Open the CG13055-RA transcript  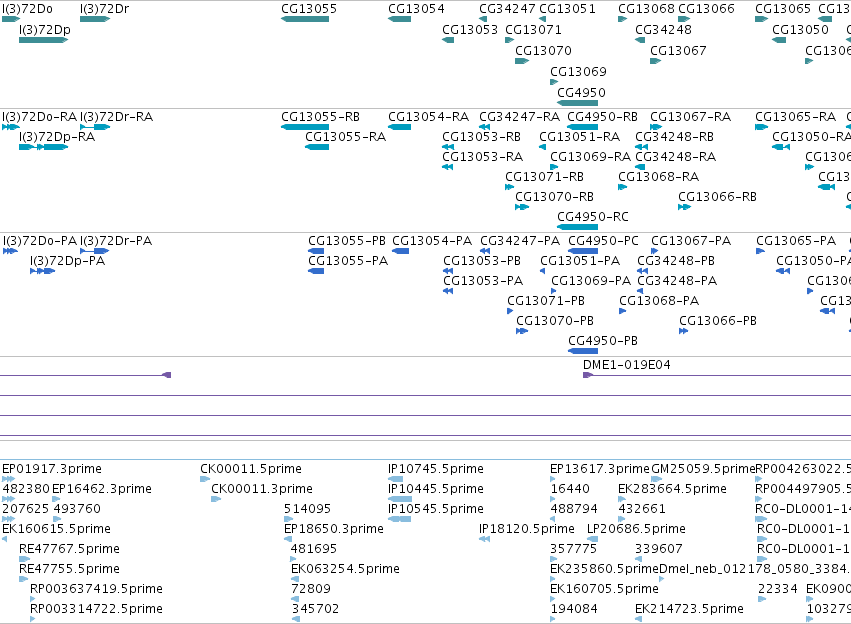(317, 147)
